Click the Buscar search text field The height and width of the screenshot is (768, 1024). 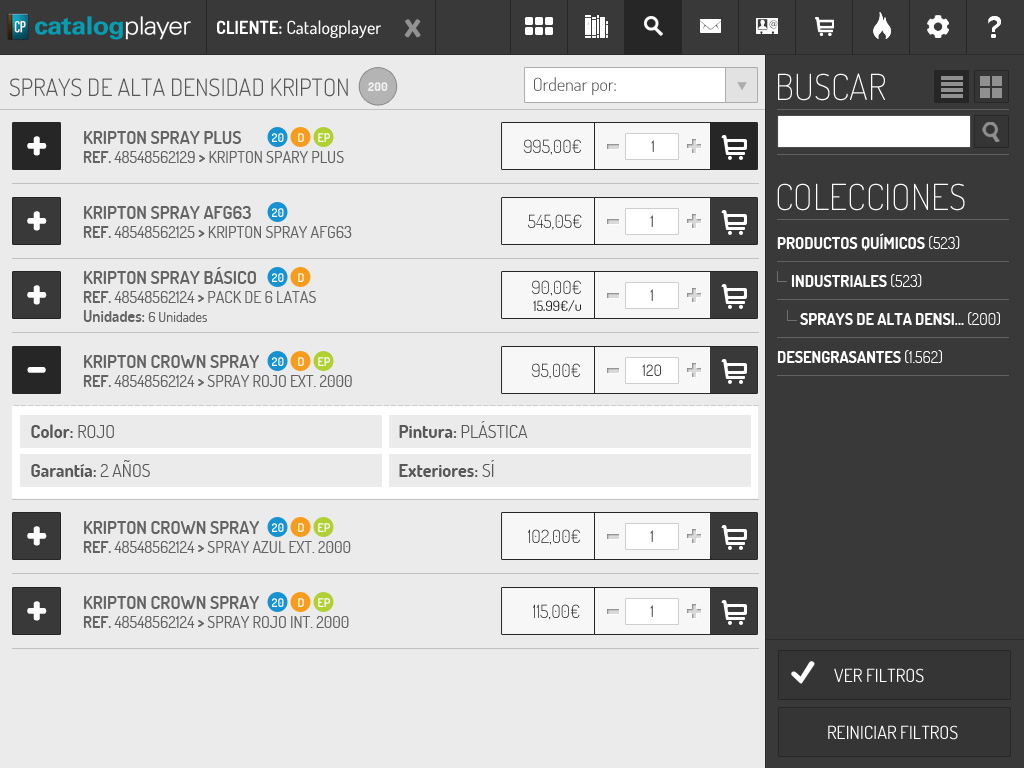tap(874, 132)
